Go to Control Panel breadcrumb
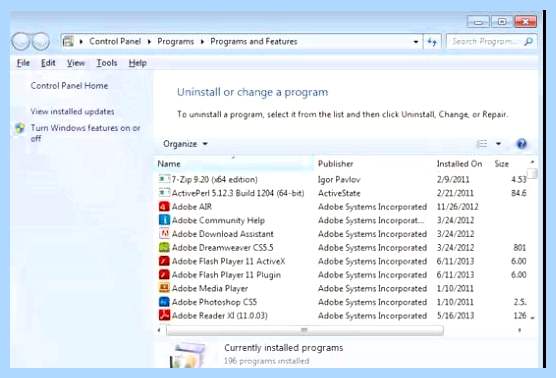 coord(115,41)
